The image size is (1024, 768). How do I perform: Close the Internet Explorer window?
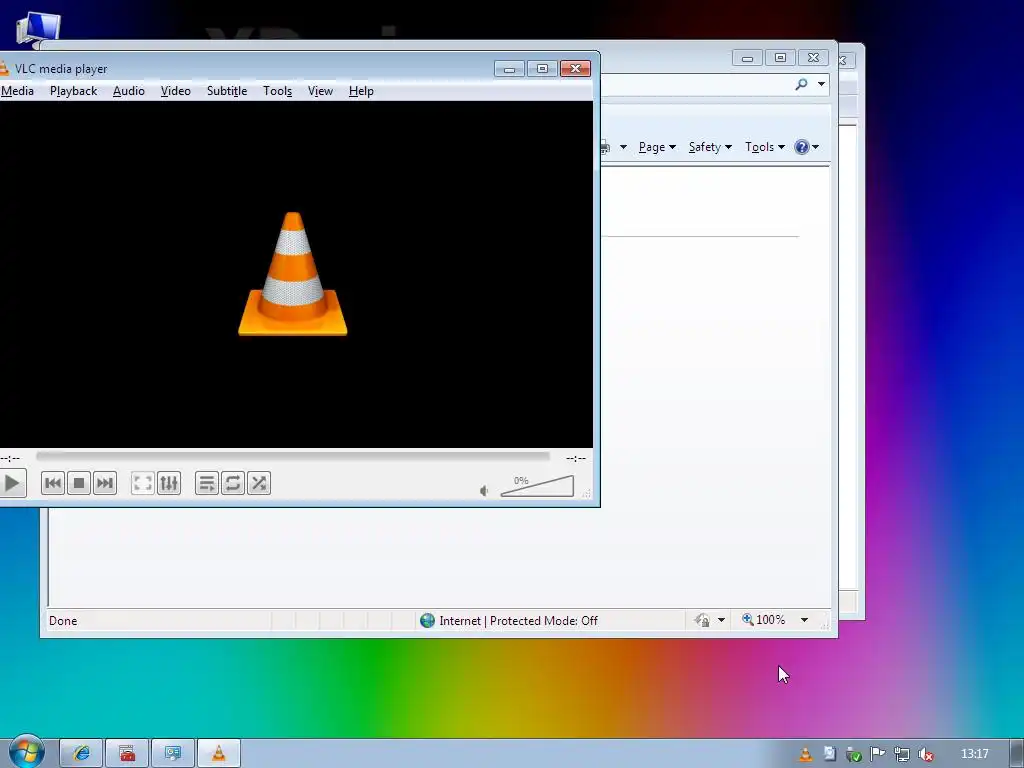813,58
